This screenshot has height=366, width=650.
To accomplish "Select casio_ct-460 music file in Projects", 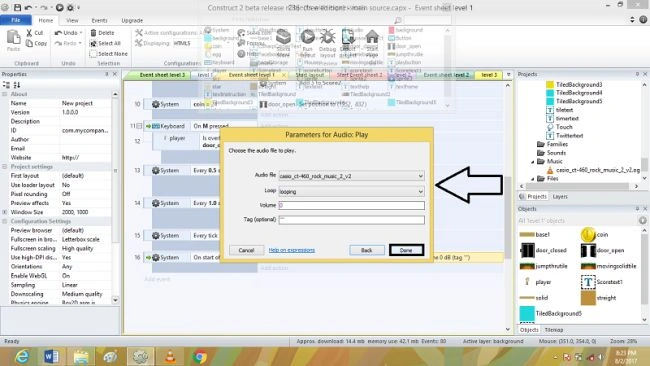I will (x=594, y=170).
